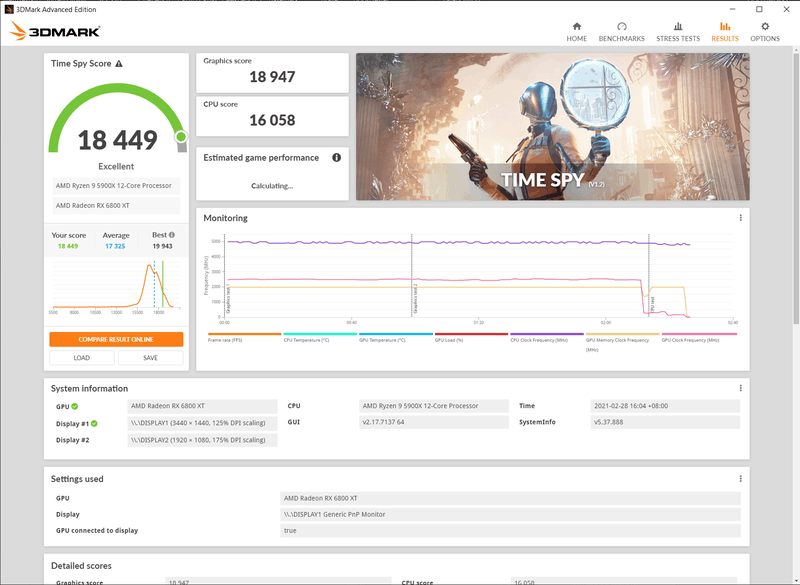
Task: Click info icon beside Estimated game performance
Action: [336, 157]
